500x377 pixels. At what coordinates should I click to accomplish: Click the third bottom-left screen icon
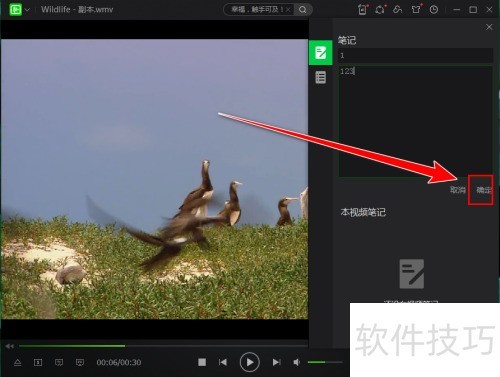point(59,362)
